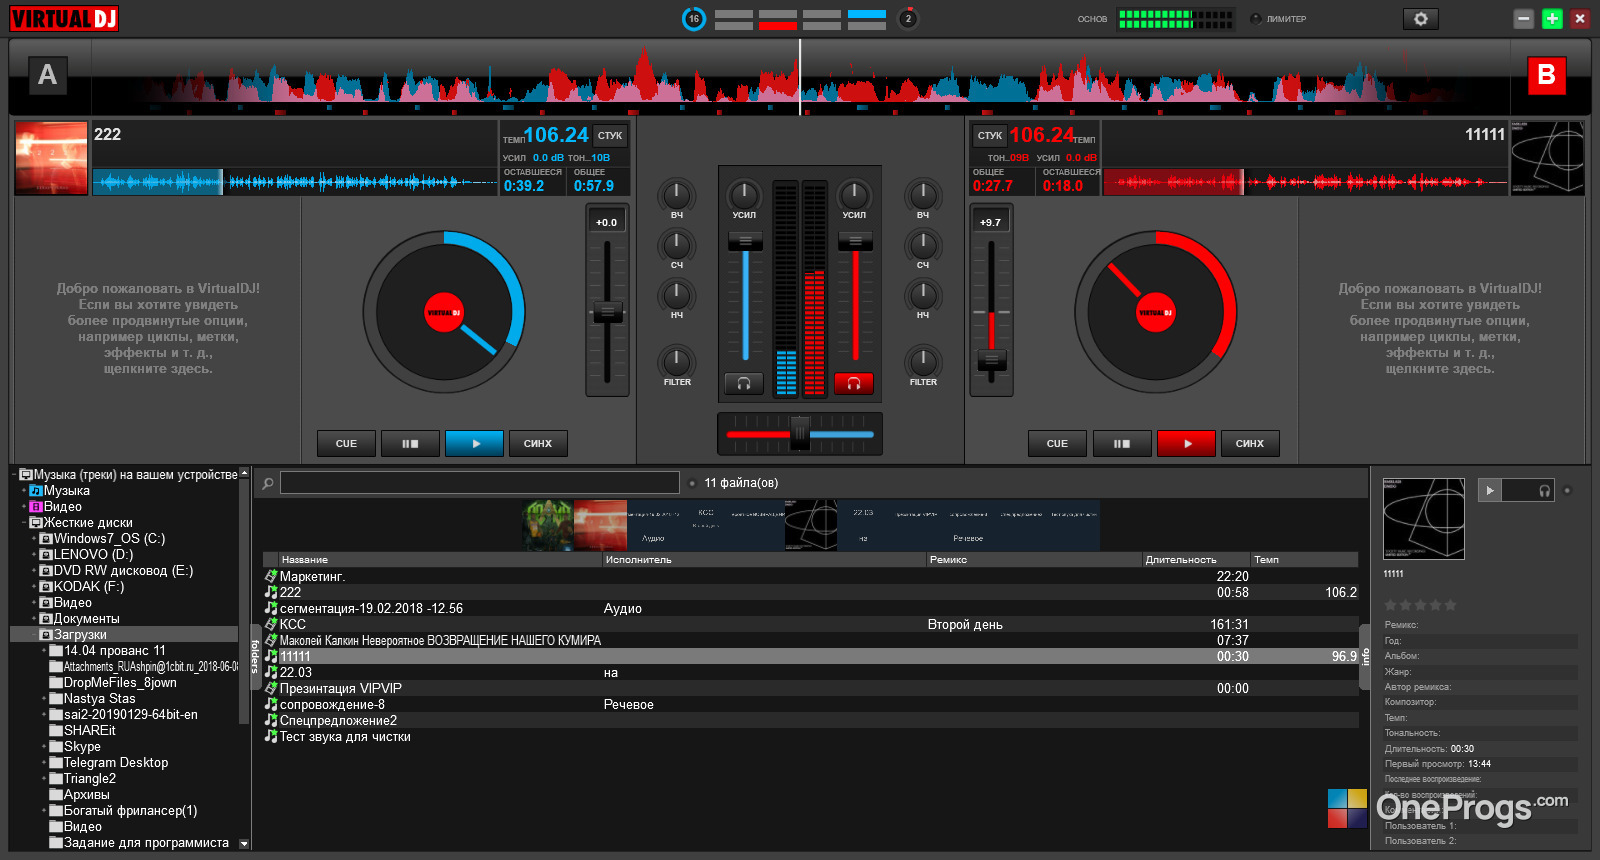Click the circular 2 indicator in top bar
The width and height of the screenshot is (1600, 860).
[x=908, y=19]
